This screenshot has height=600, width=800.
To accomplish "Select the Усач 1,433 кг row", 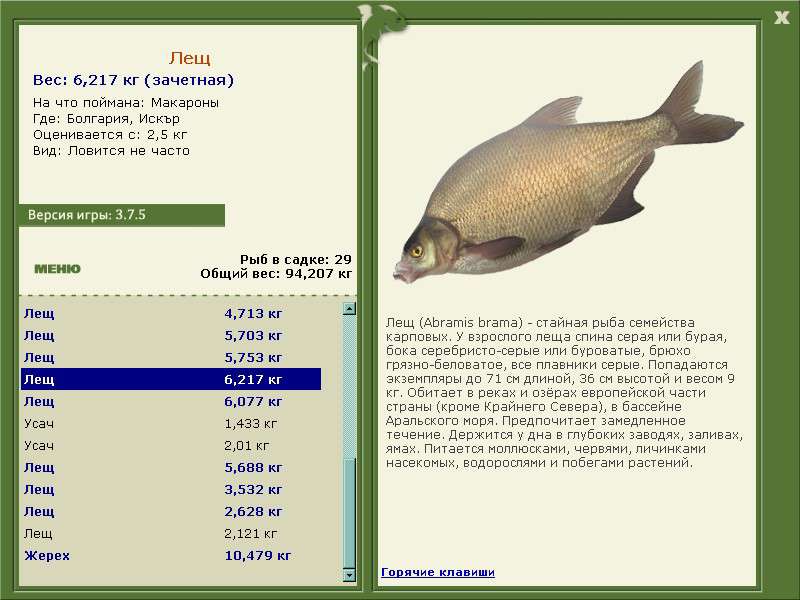I will click(171, 423).
